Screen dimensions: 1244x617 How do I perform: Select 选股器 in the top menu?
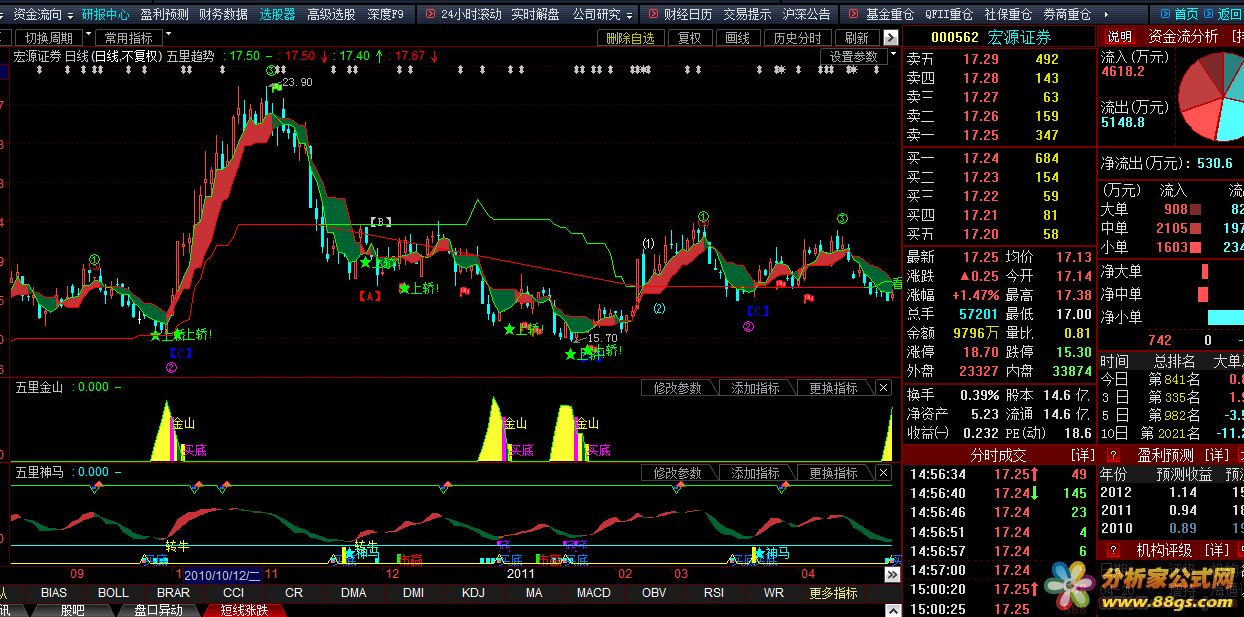tap(278, 15)
